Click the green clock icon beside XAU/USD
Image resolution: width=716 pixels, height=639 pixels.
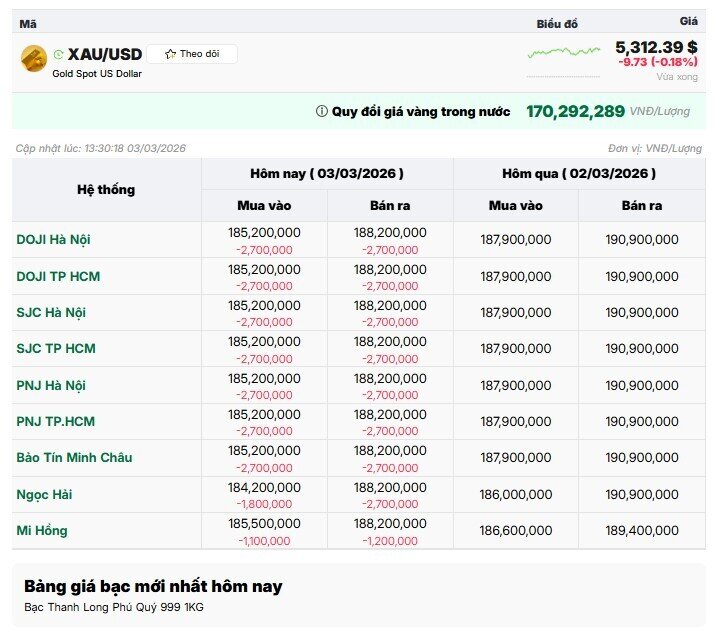click(58, 54)
